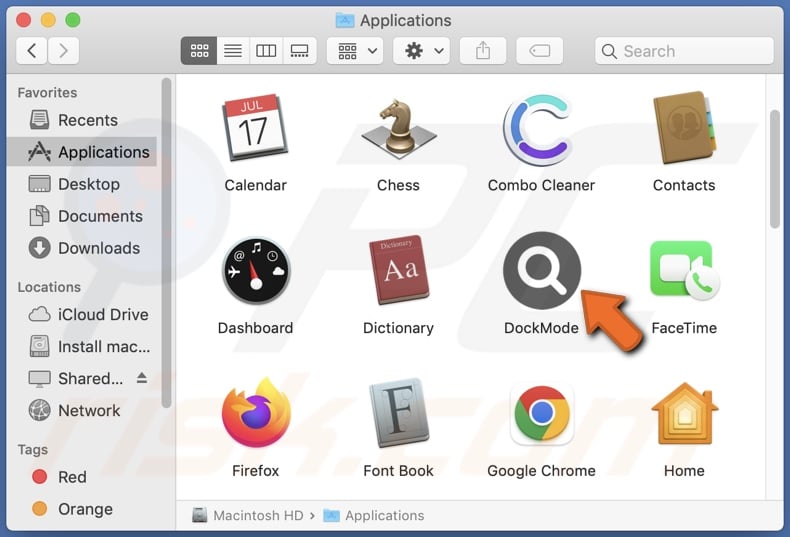Viewport: 790px width, 537px height.
Task: Select the Google Chrome app icon
Action: point(542,414)
